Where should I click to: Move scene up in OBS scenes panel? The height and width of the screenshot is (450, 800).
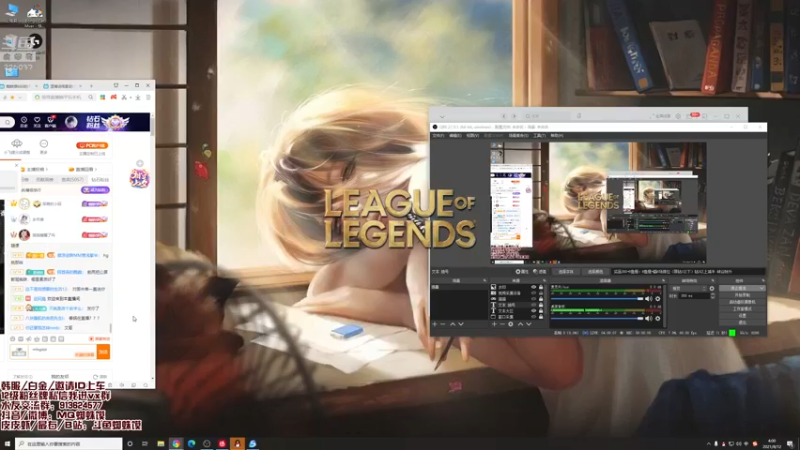click(453, 324)
